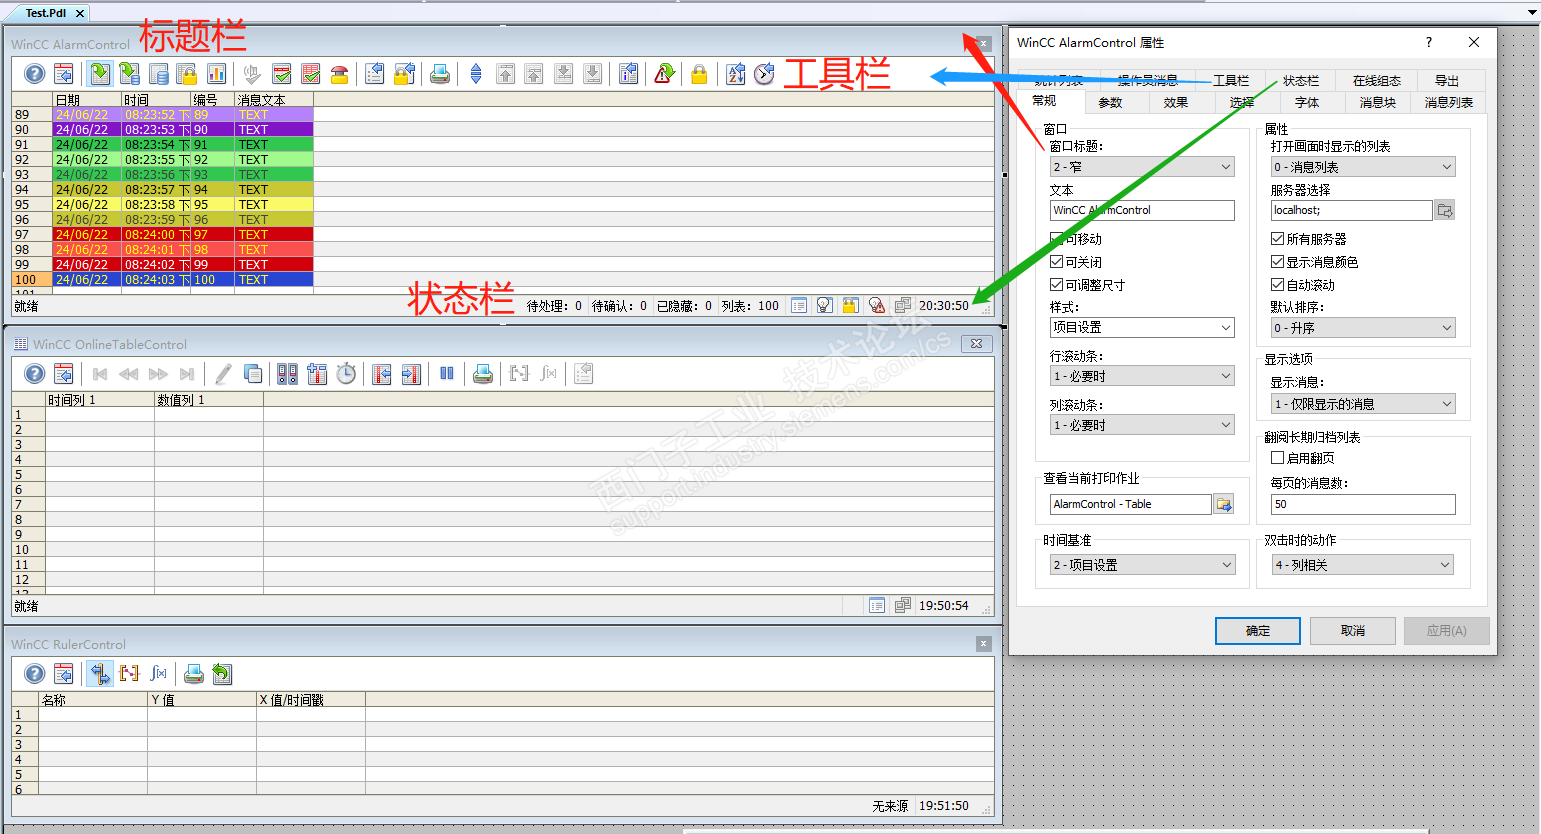Show the message list in AlarmControl
The height and width of the screenshot is (834, 1541).
pyautogui.click(x=99, y=74)
